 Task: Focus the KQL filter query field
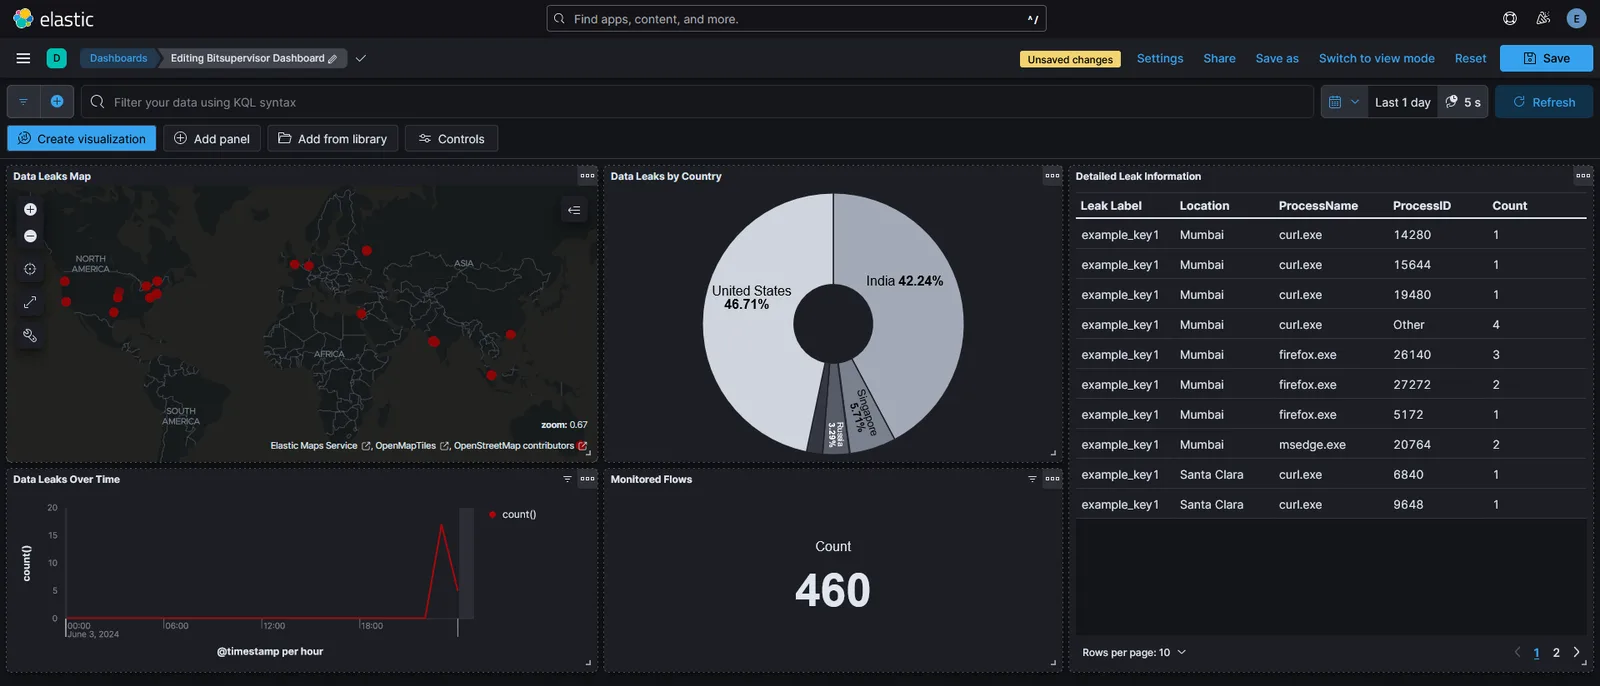point(697,102)
